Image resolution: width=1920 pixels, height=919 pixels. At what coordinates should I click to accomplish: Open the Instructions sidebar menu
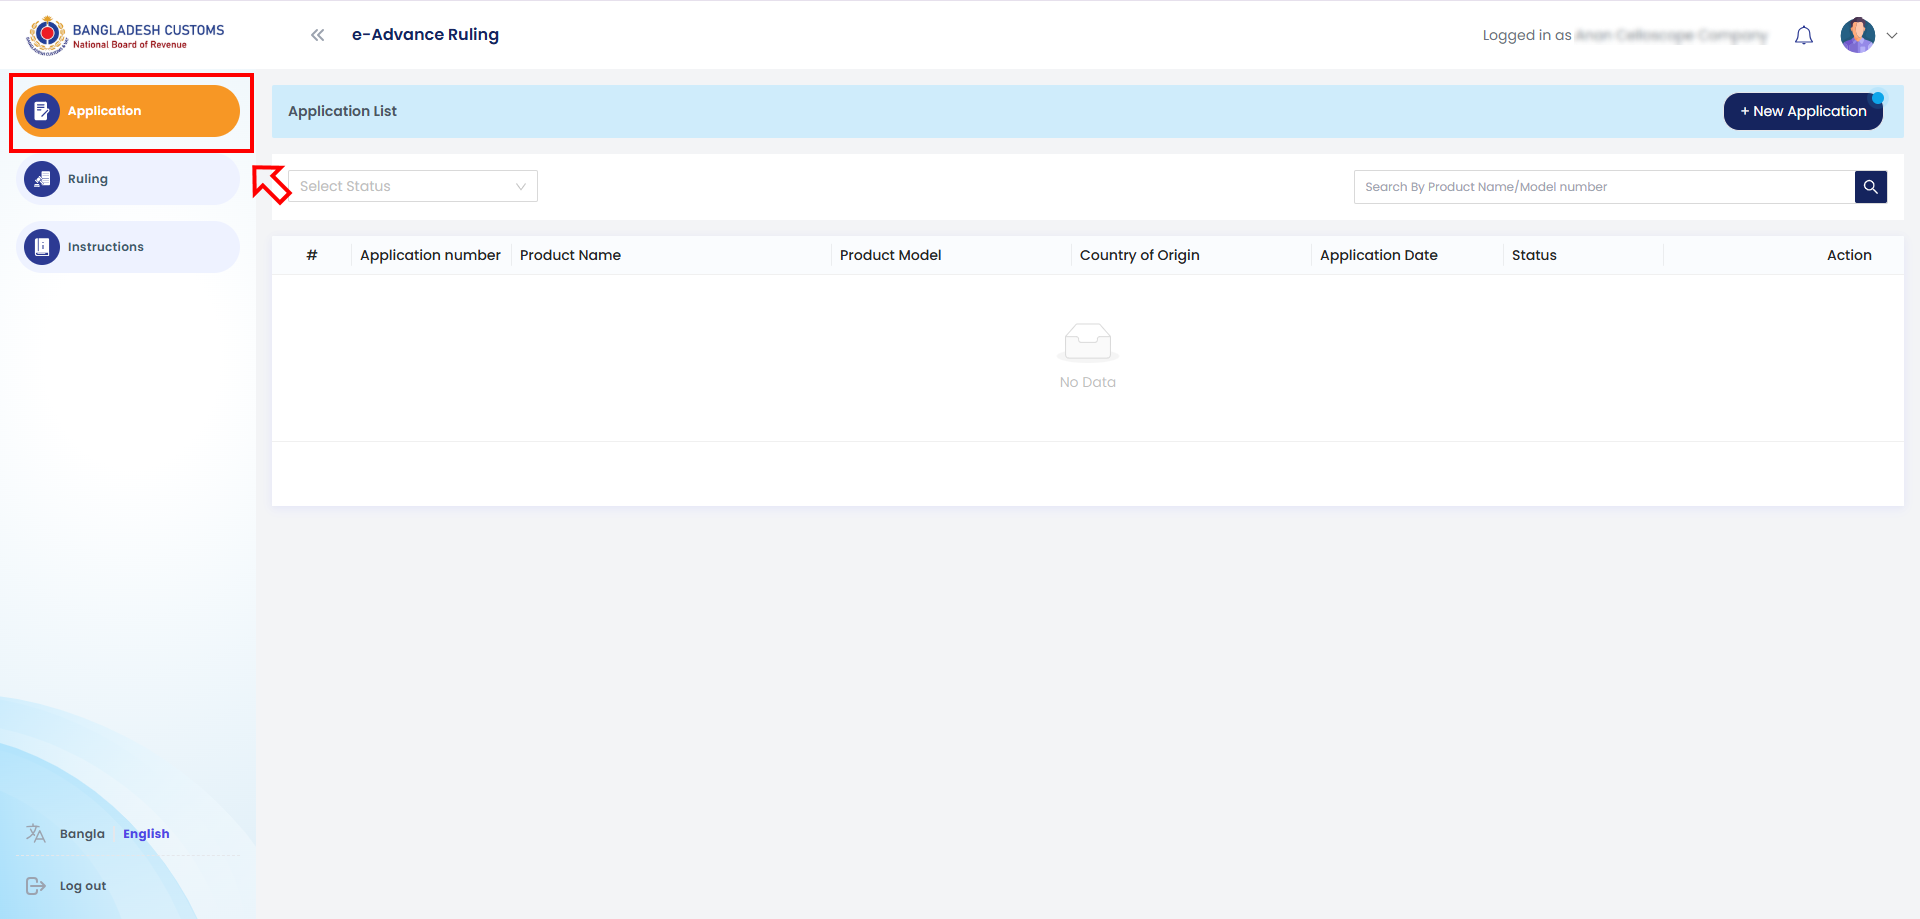point(128,247)
